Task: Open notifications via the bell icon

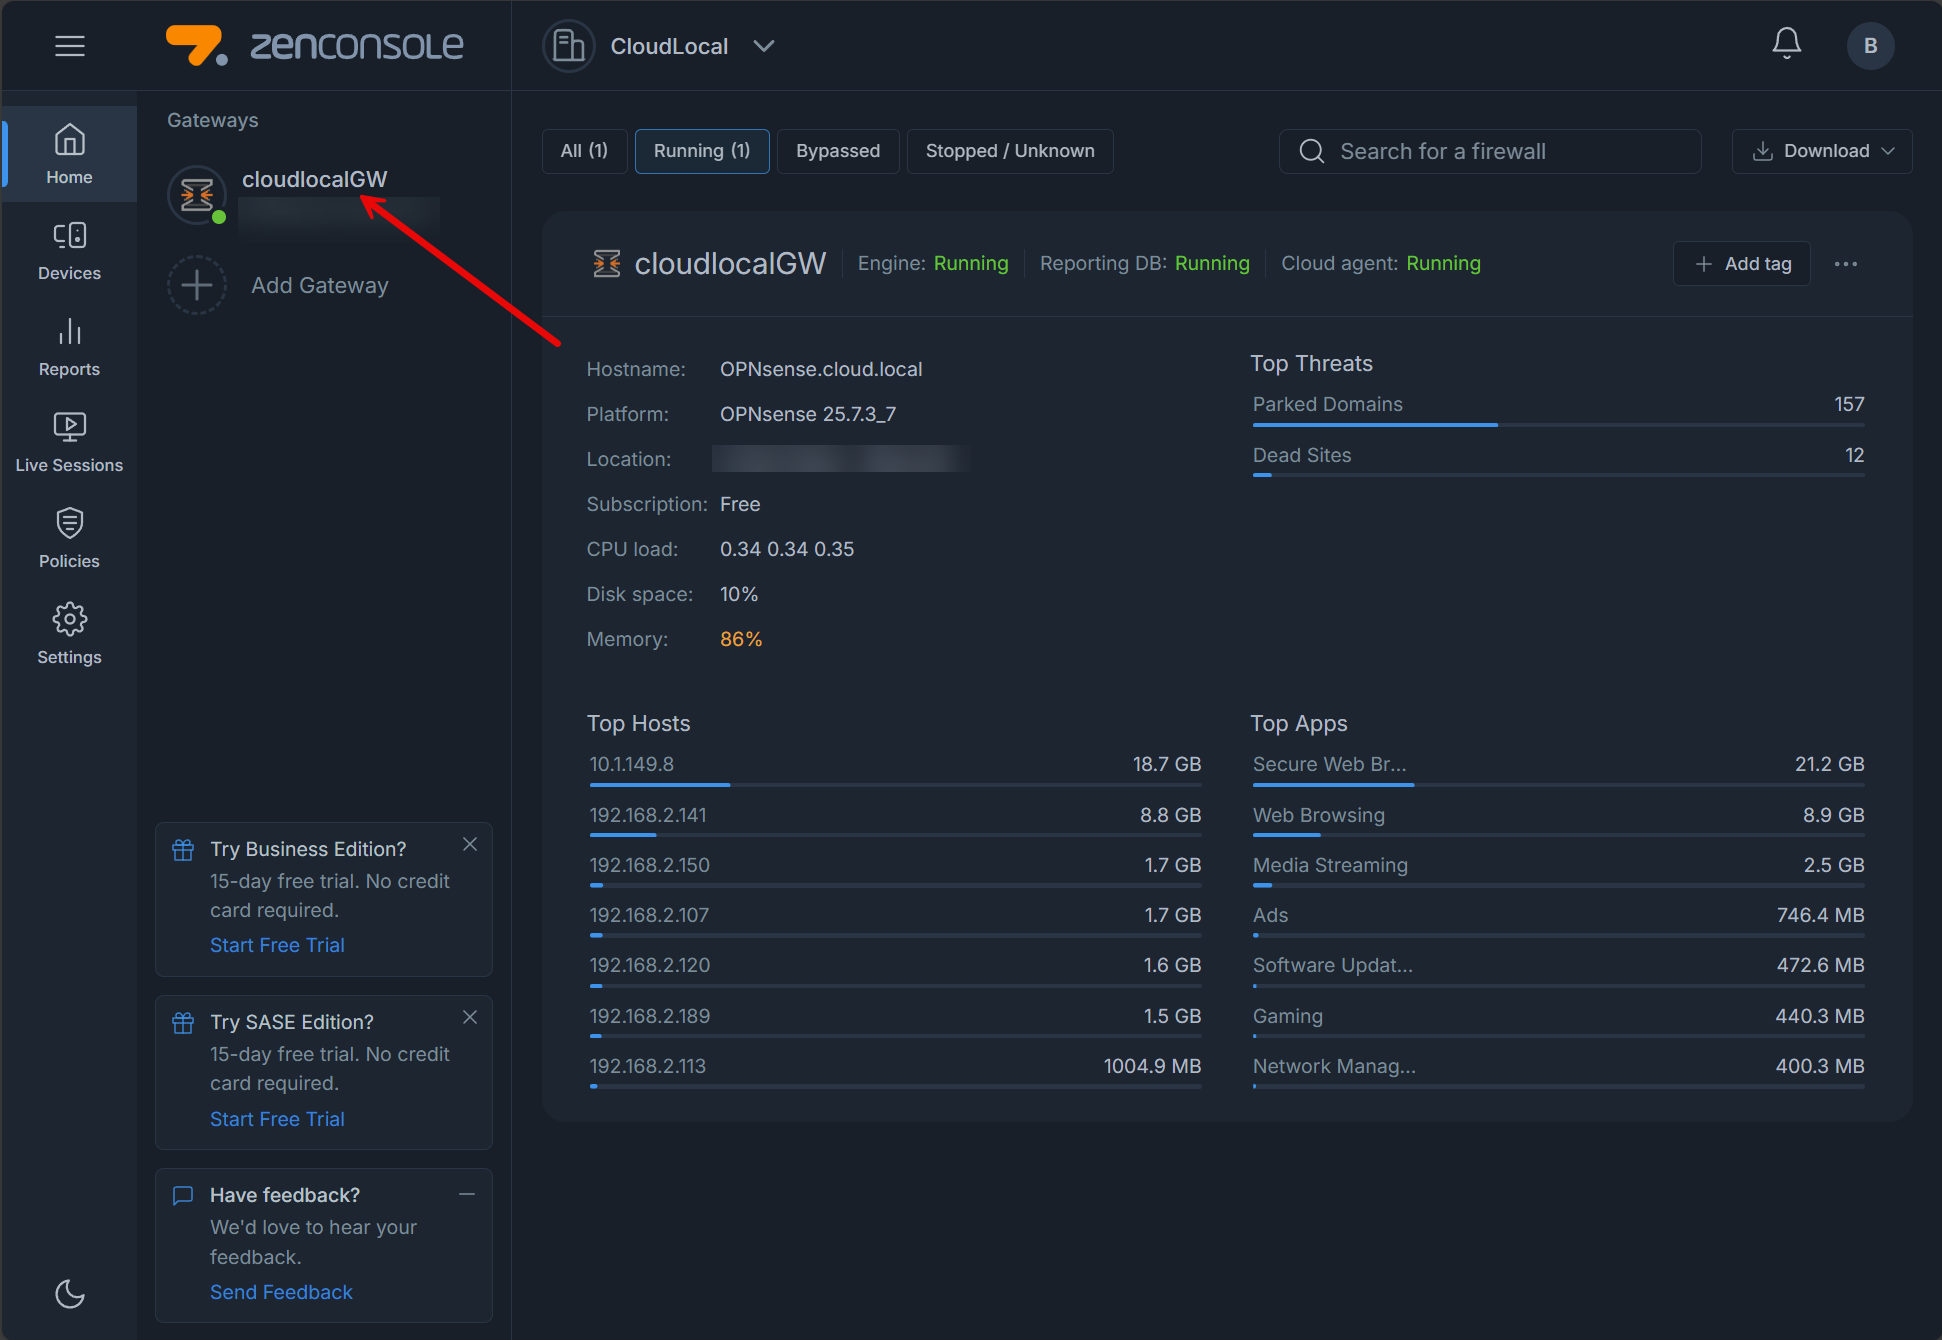Action: (x=1787, y=43)
